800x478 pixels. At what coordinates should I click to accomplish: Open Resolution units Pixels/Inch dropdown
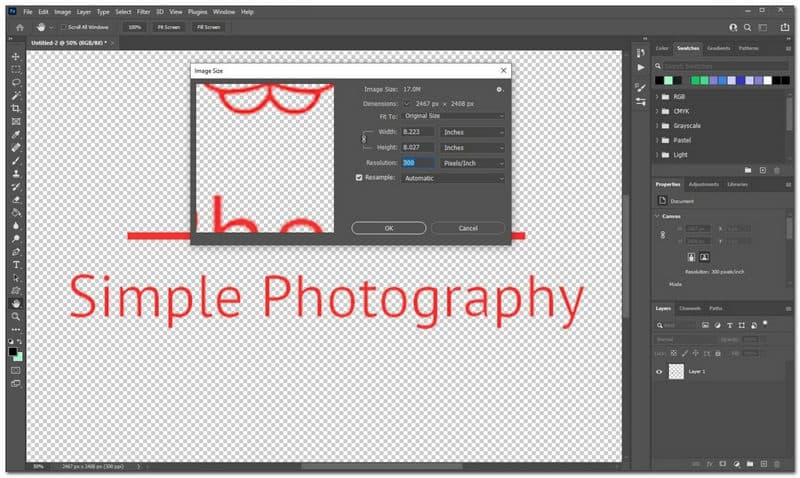click(472, 163)
